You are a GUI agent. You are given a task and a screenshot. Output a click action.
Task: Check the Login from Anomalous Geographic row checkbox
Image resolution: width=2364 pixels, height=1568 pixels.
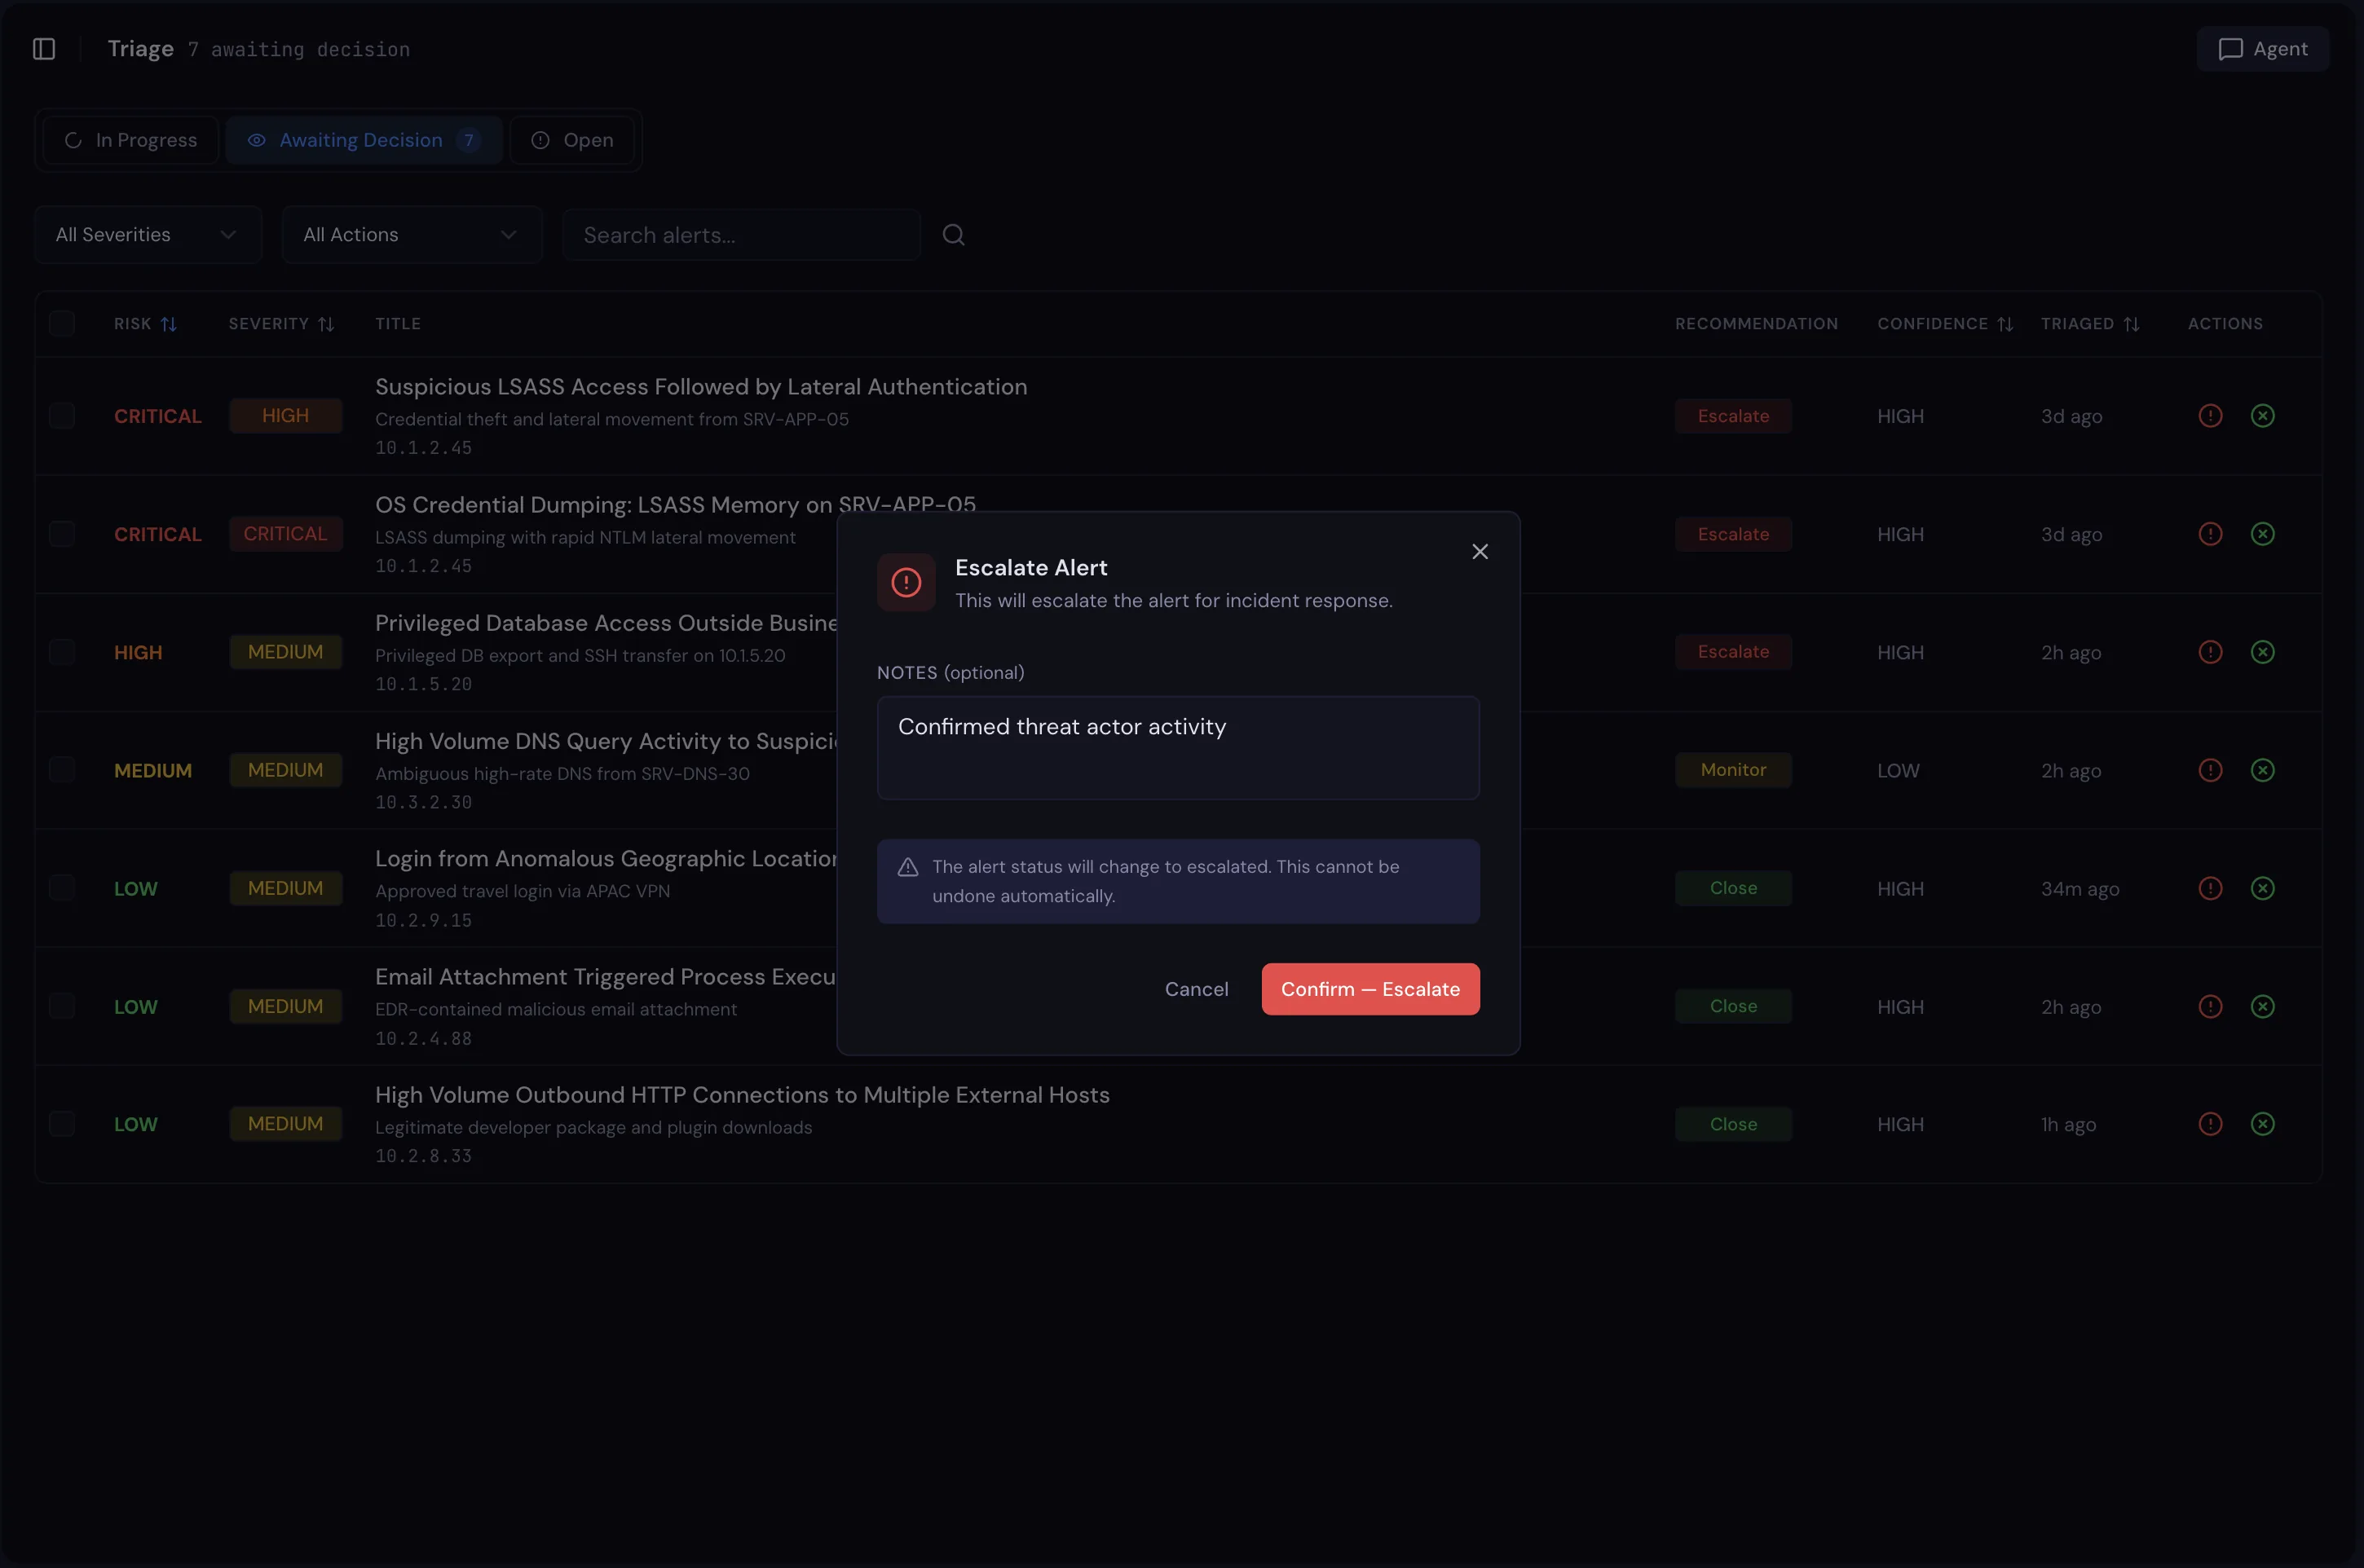point(62,888)
